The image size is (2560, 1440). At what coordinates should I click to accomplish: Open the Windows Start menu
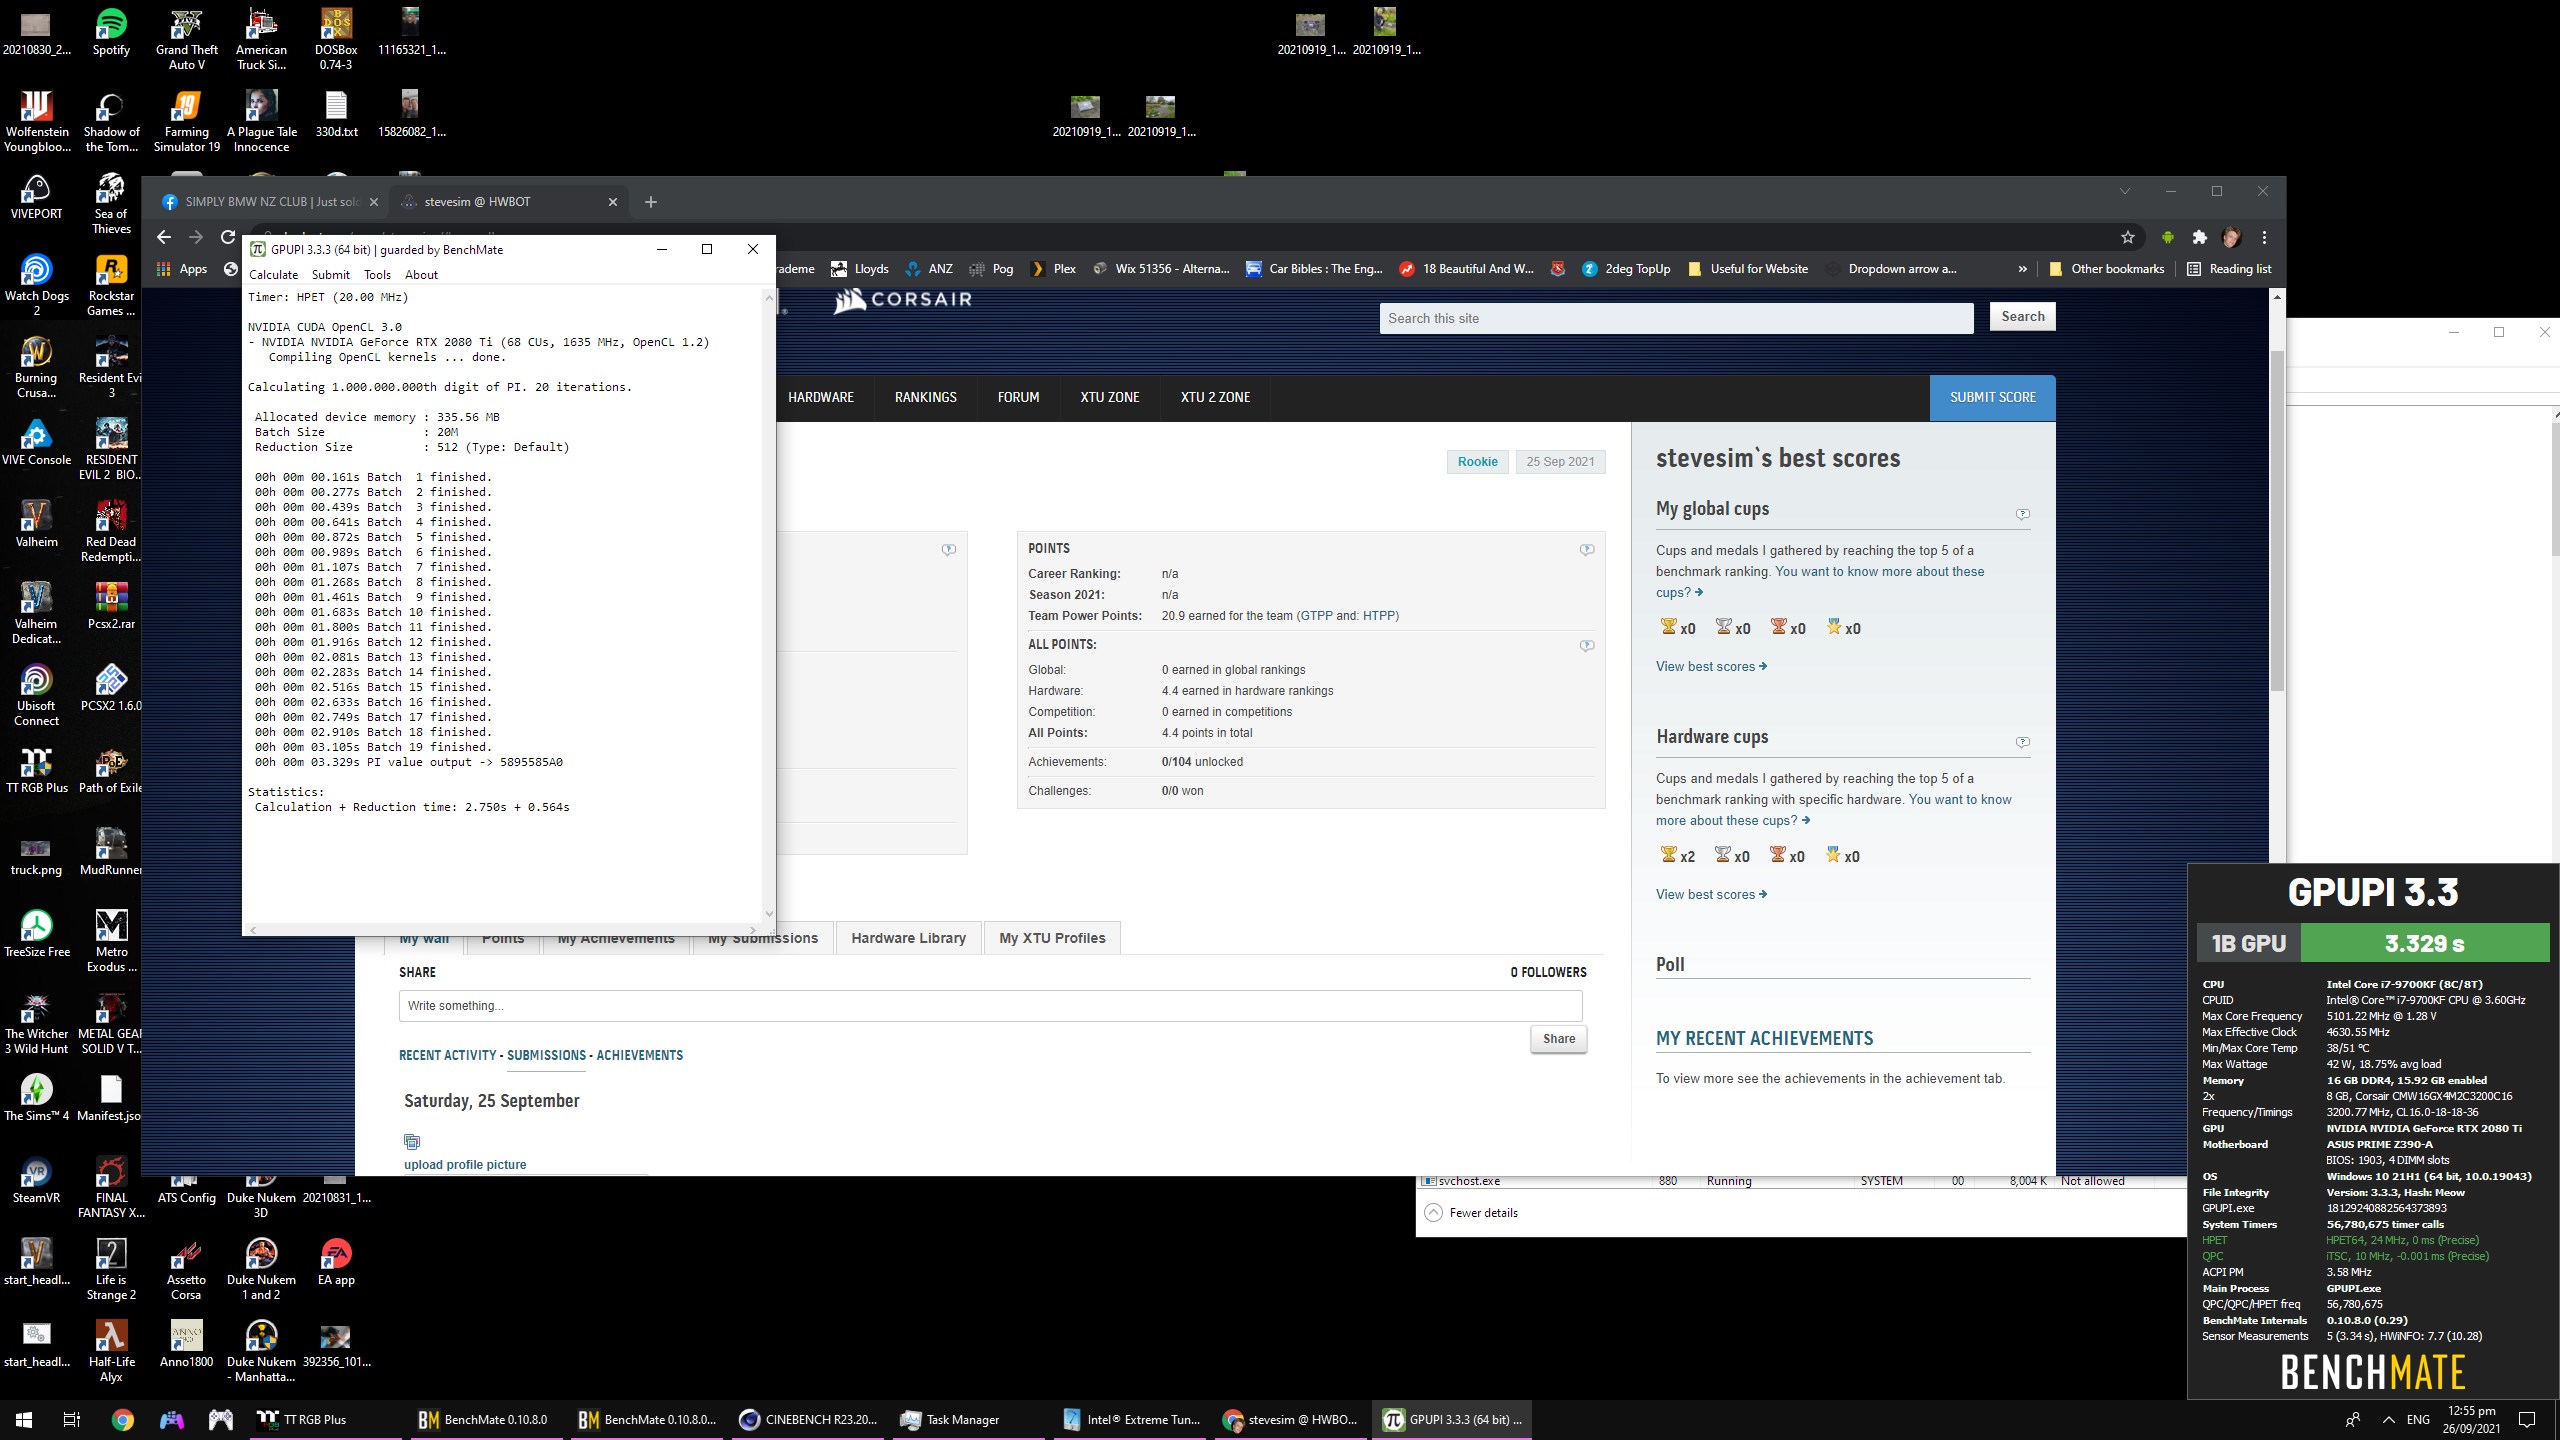(x=24, y=1419)
